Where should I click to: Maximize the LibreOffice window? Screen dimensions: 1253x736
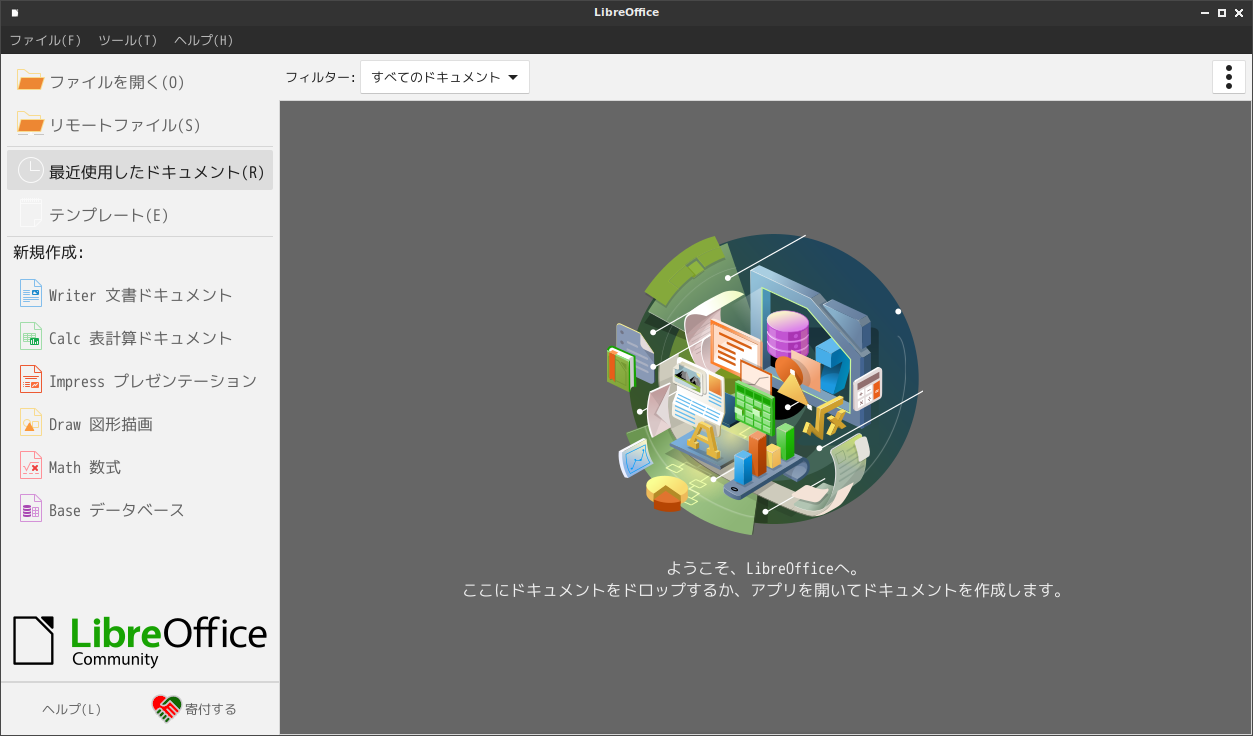(x=1222, y=13)
